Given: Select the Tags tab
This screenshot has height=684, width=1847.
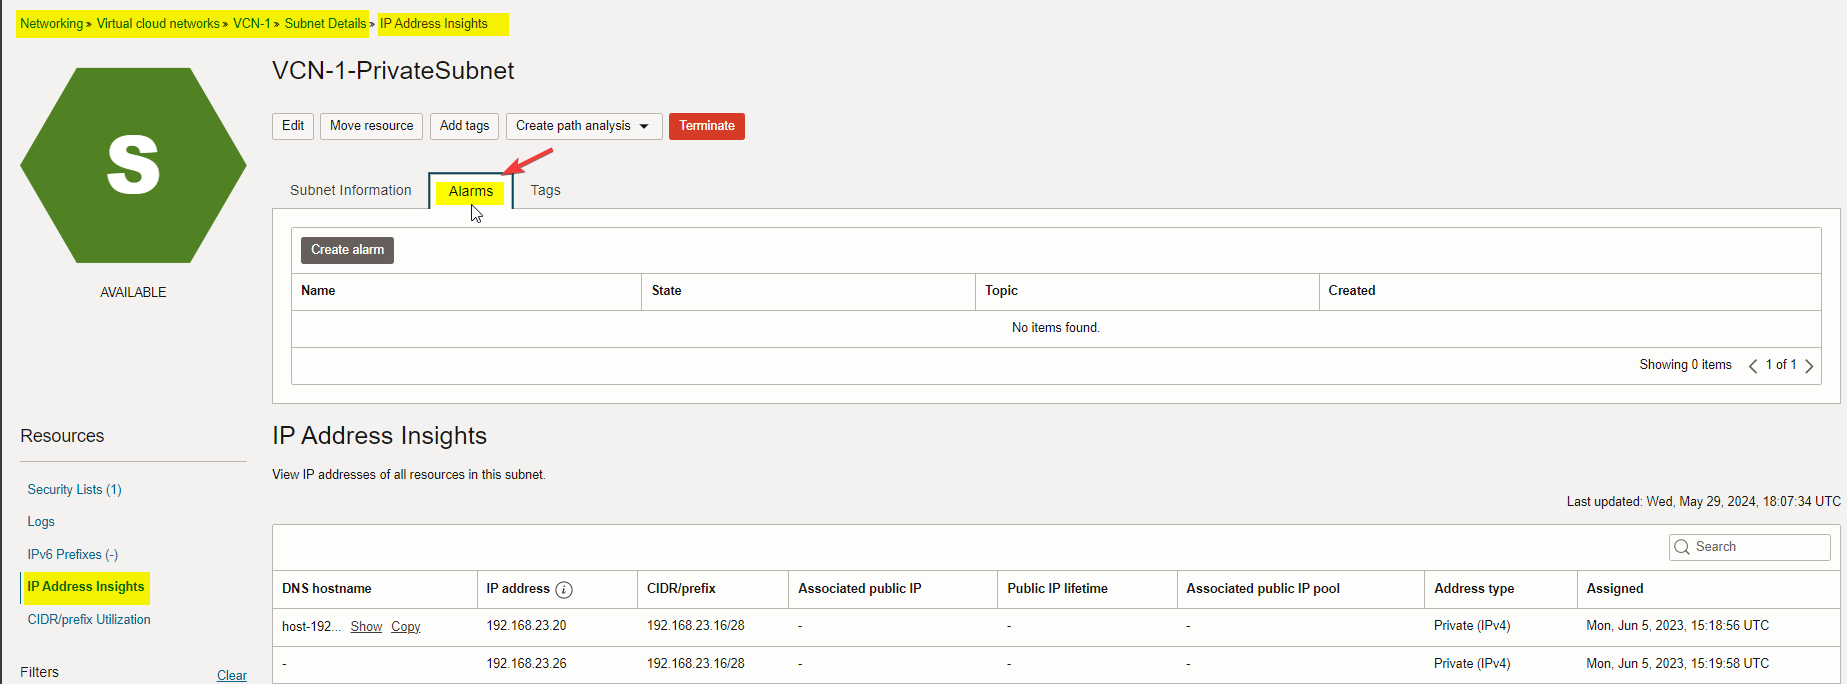Looking at the screenshot, I should (545, 190).
